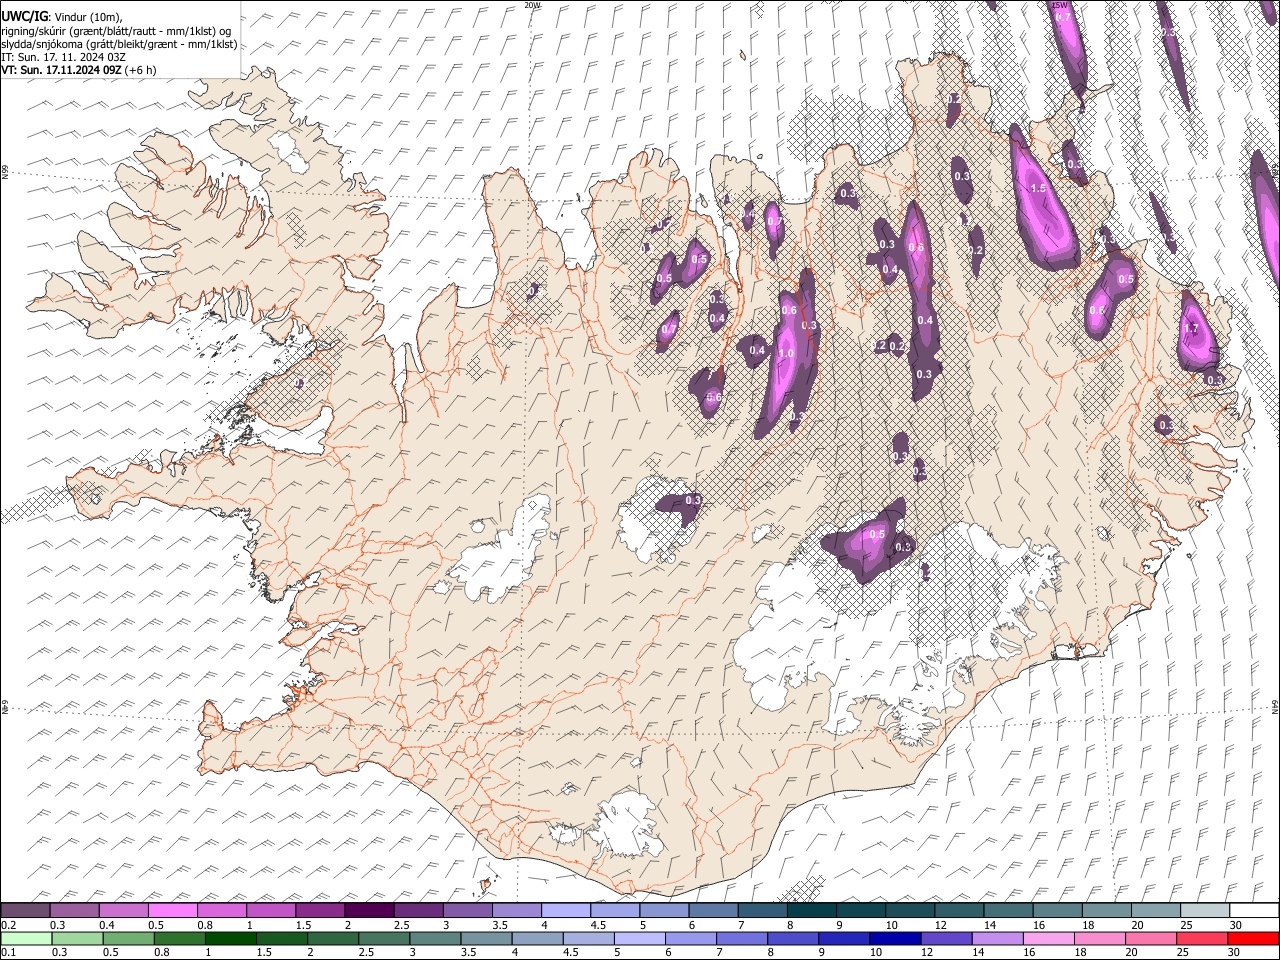Select the light lavender upper swatch between 4 and 4.5
This screenshot has height=960, width=1280.
pos(566,911)
